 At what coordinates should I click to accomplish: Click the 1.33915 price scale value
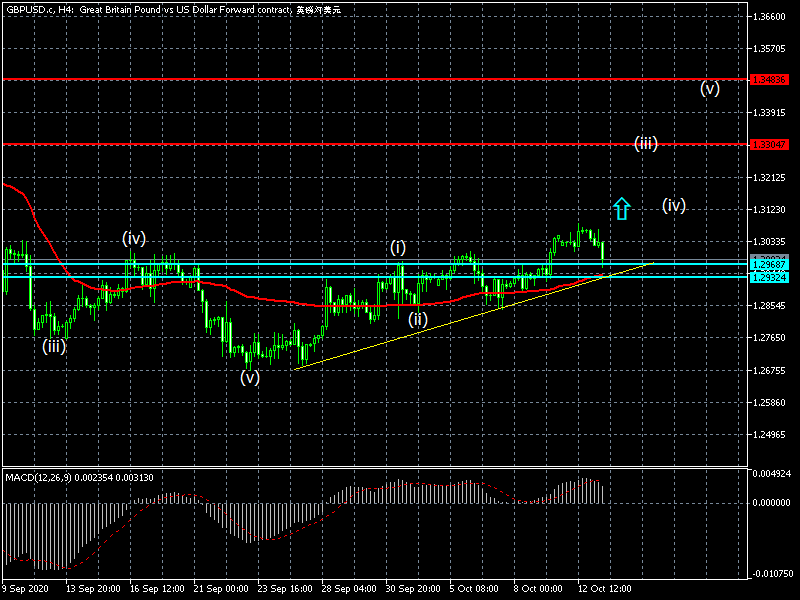pyautogui.click(x=769, y=113)
